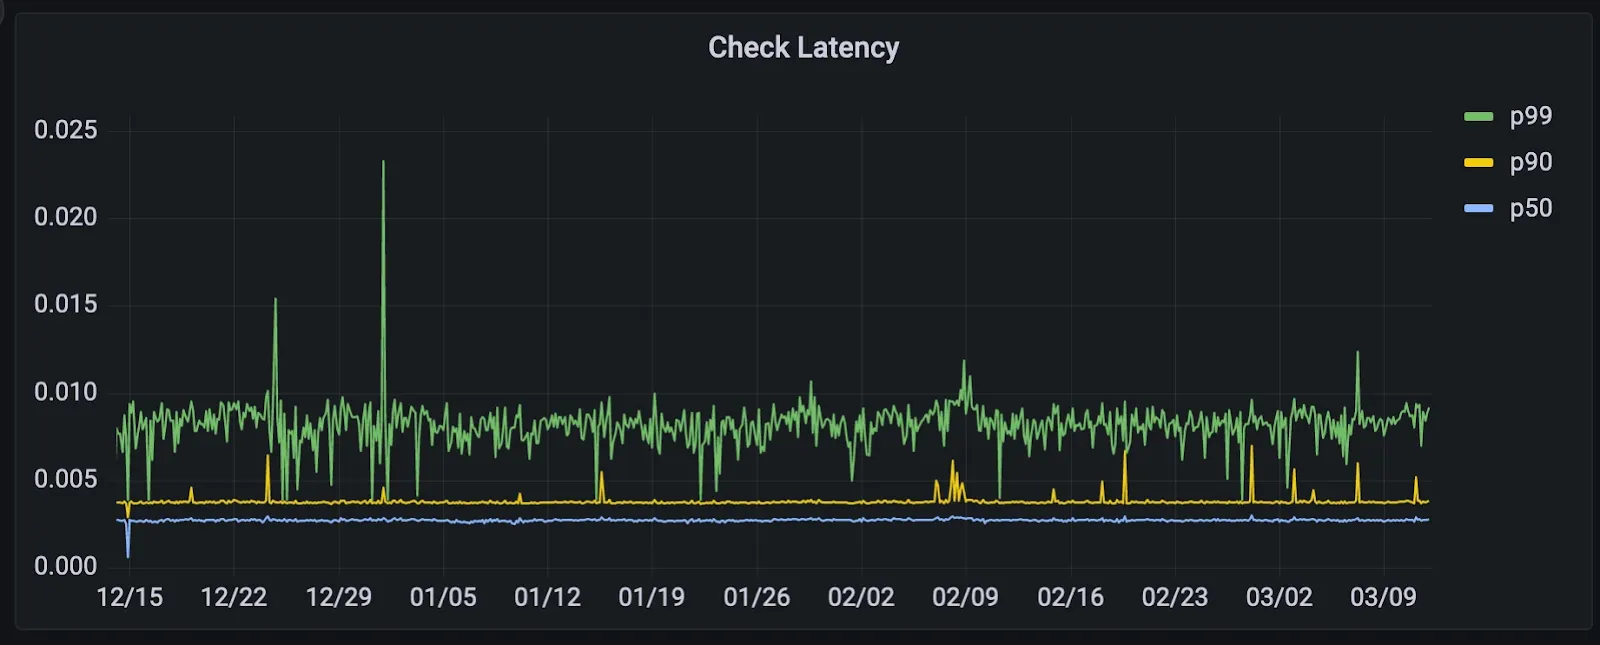Click the p99 spike peak reaching 0.015
1600x645 pixels.
(x=275, y=300)
